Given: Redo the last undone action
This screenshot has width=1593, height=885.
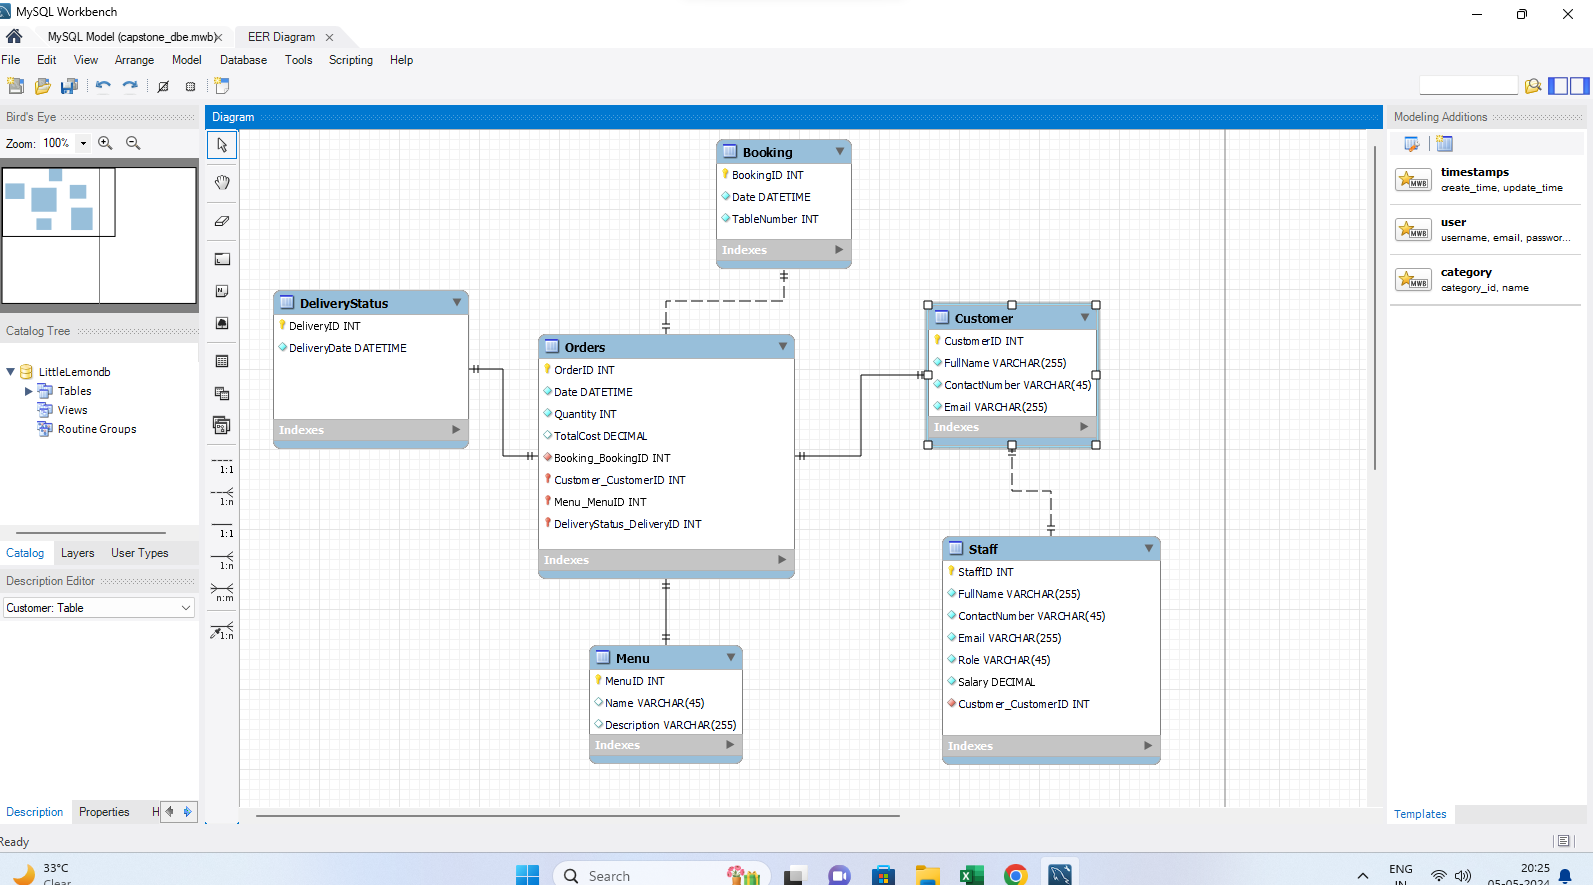Looking at the screenshot, I should 130,86.
